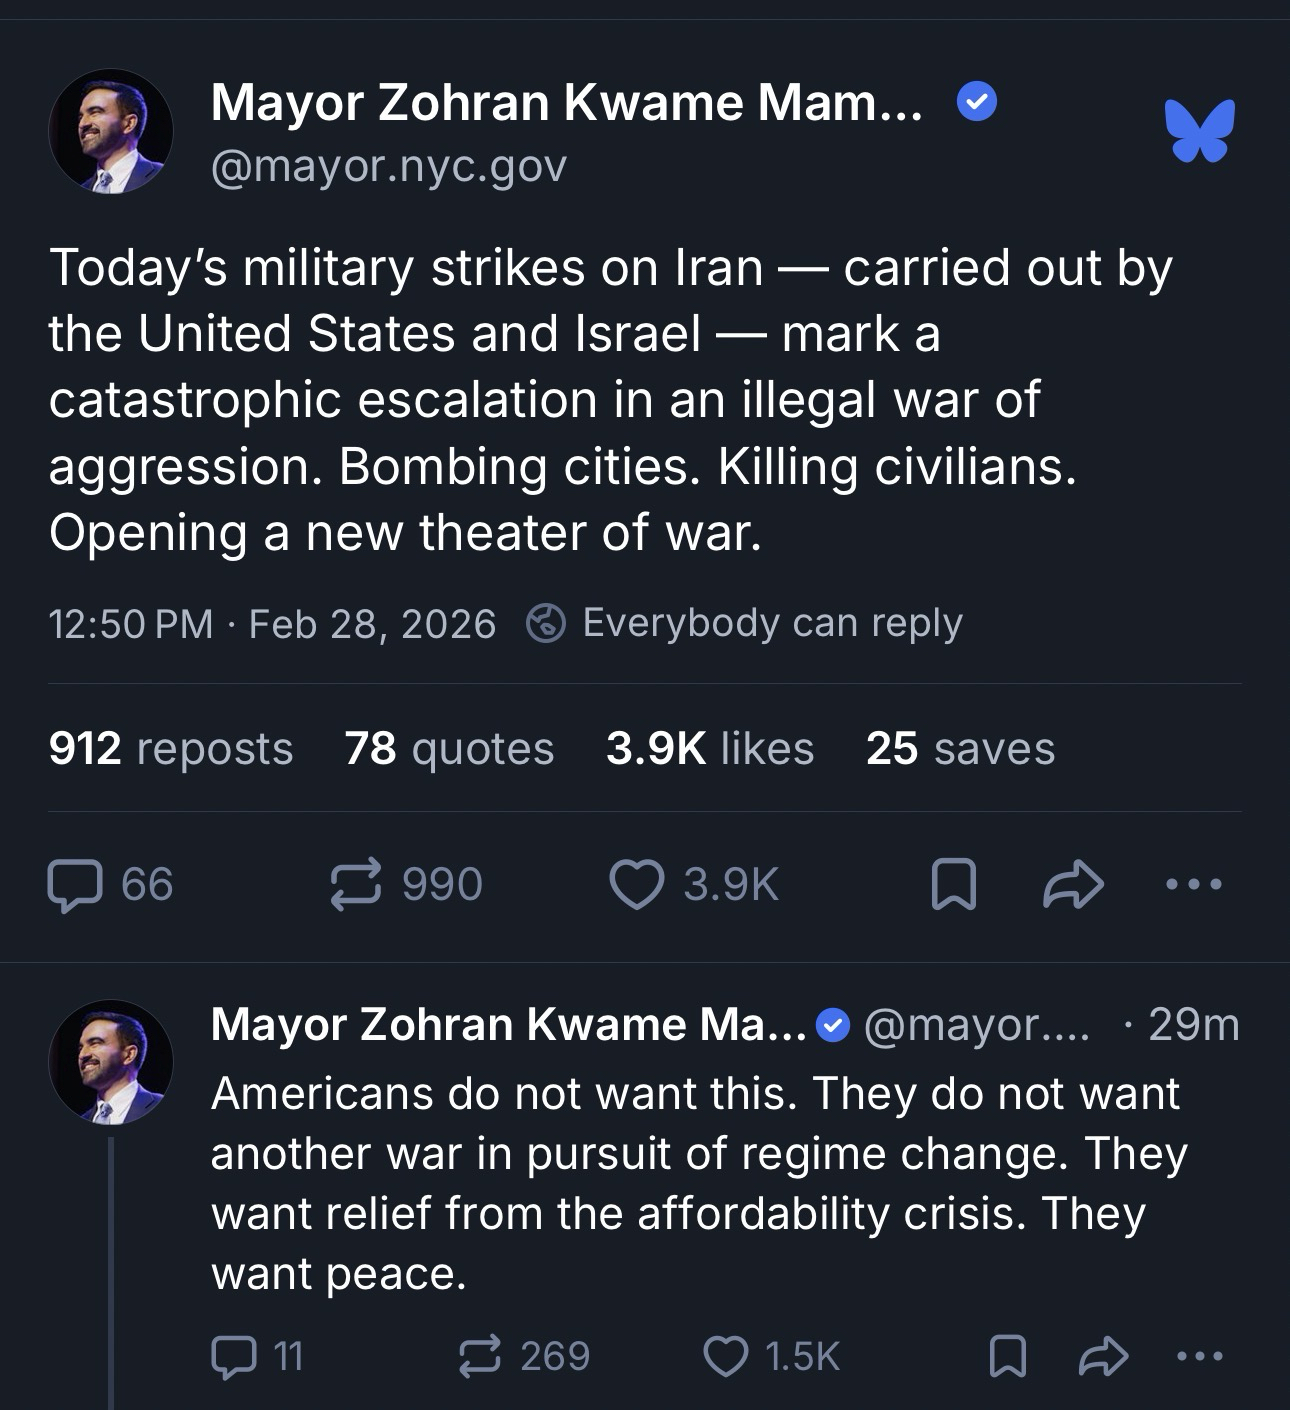Reply to the main post via comment icon

75,885
